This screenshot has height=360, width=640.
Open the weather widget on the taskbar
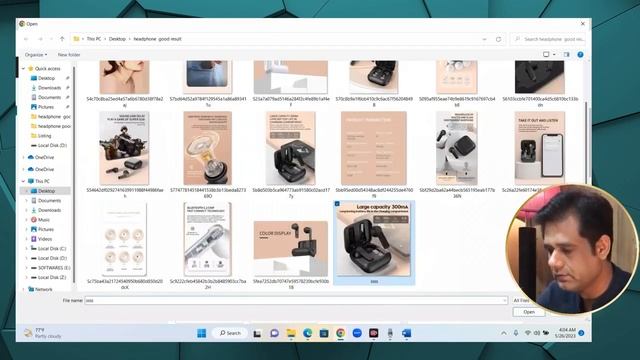coord(42,333)
